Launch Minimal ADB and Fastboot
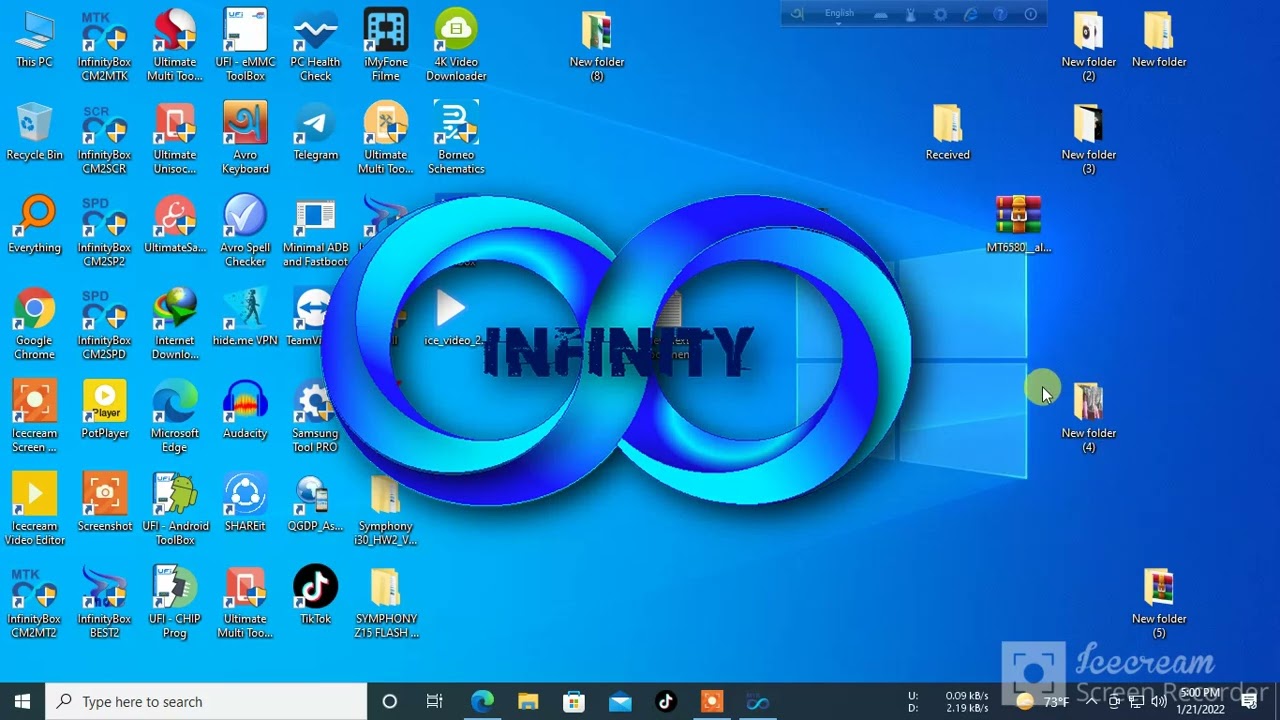The image size is (1280, 720). coord(315,232)
